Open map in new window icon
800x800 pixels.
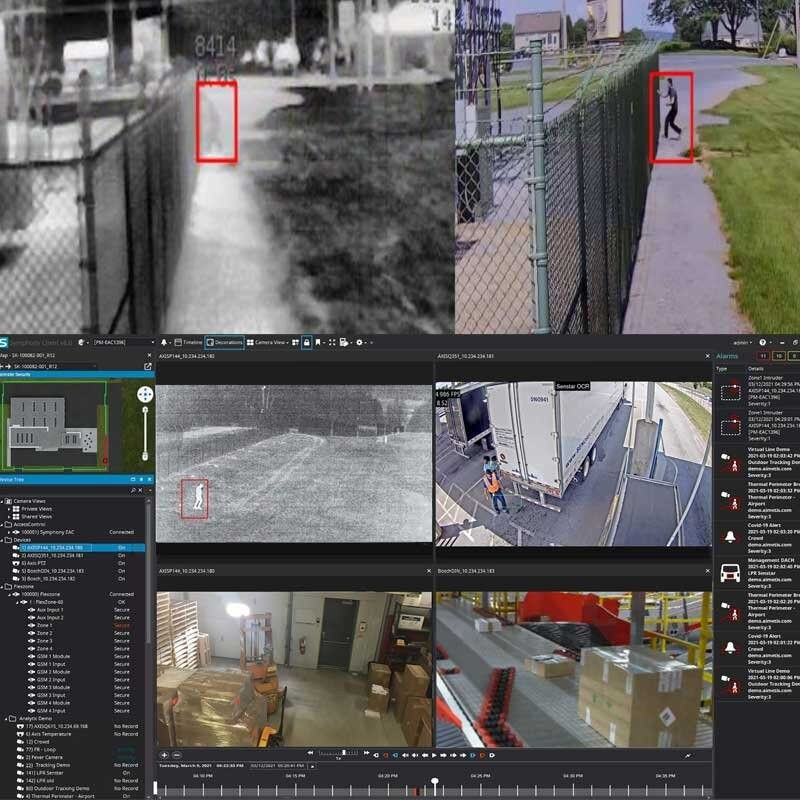(148, 367)
